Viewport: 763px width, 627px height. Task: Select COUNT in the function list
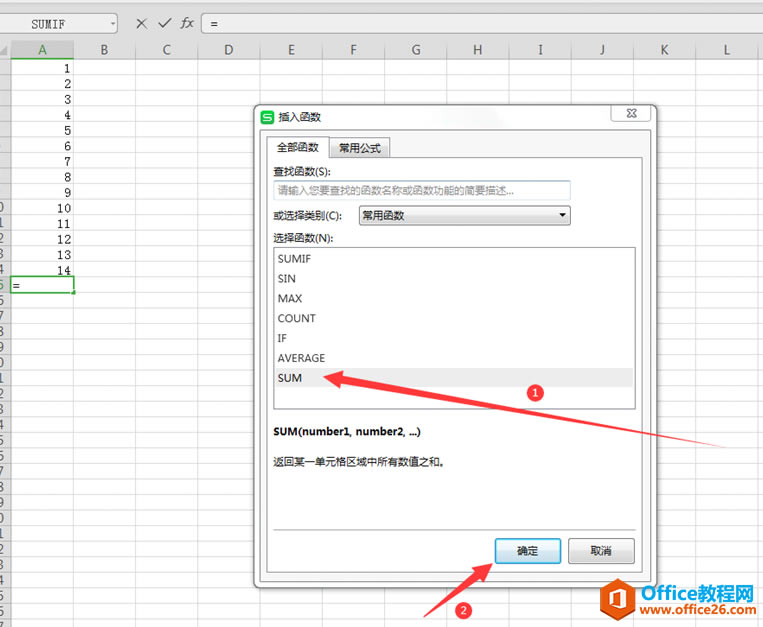(x=454, y=318)
